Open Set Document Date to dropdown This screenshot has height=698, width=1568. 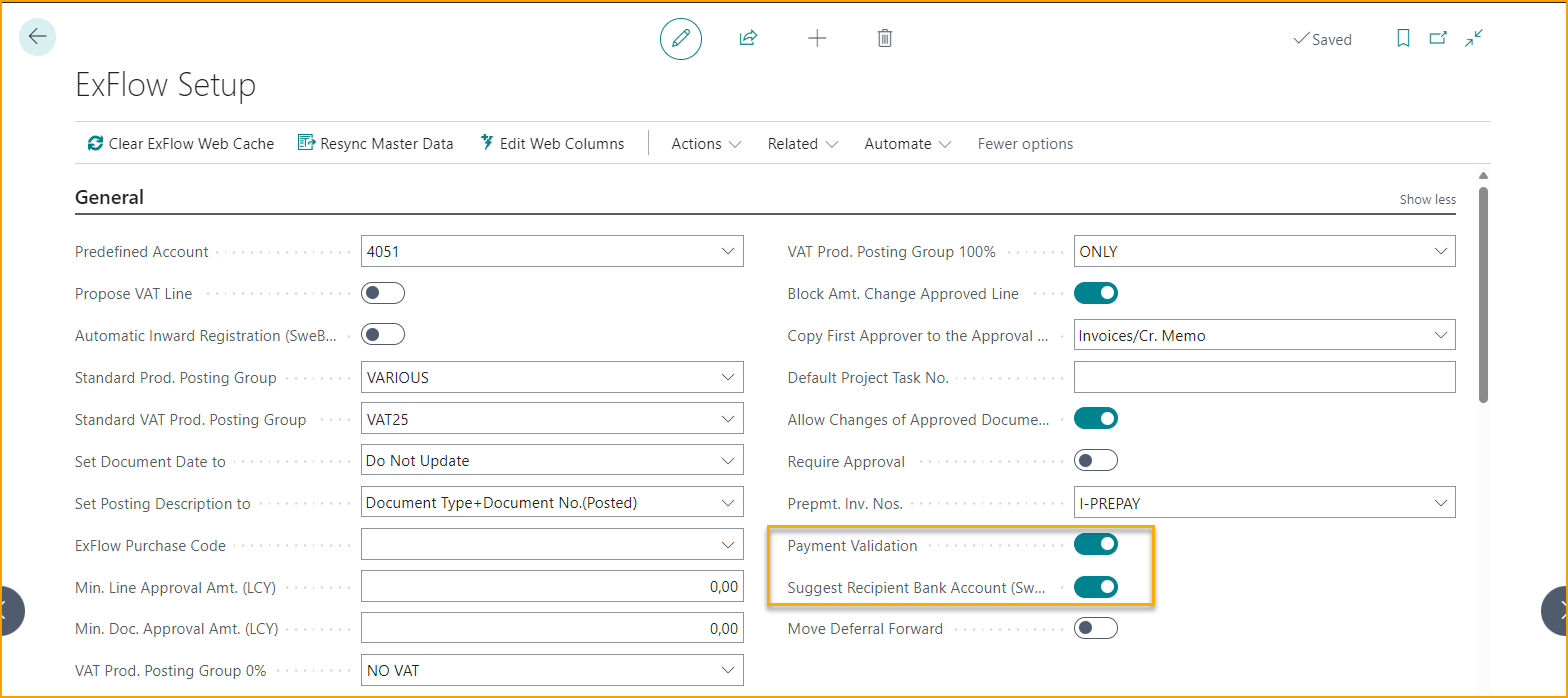(x=728, y=461)
